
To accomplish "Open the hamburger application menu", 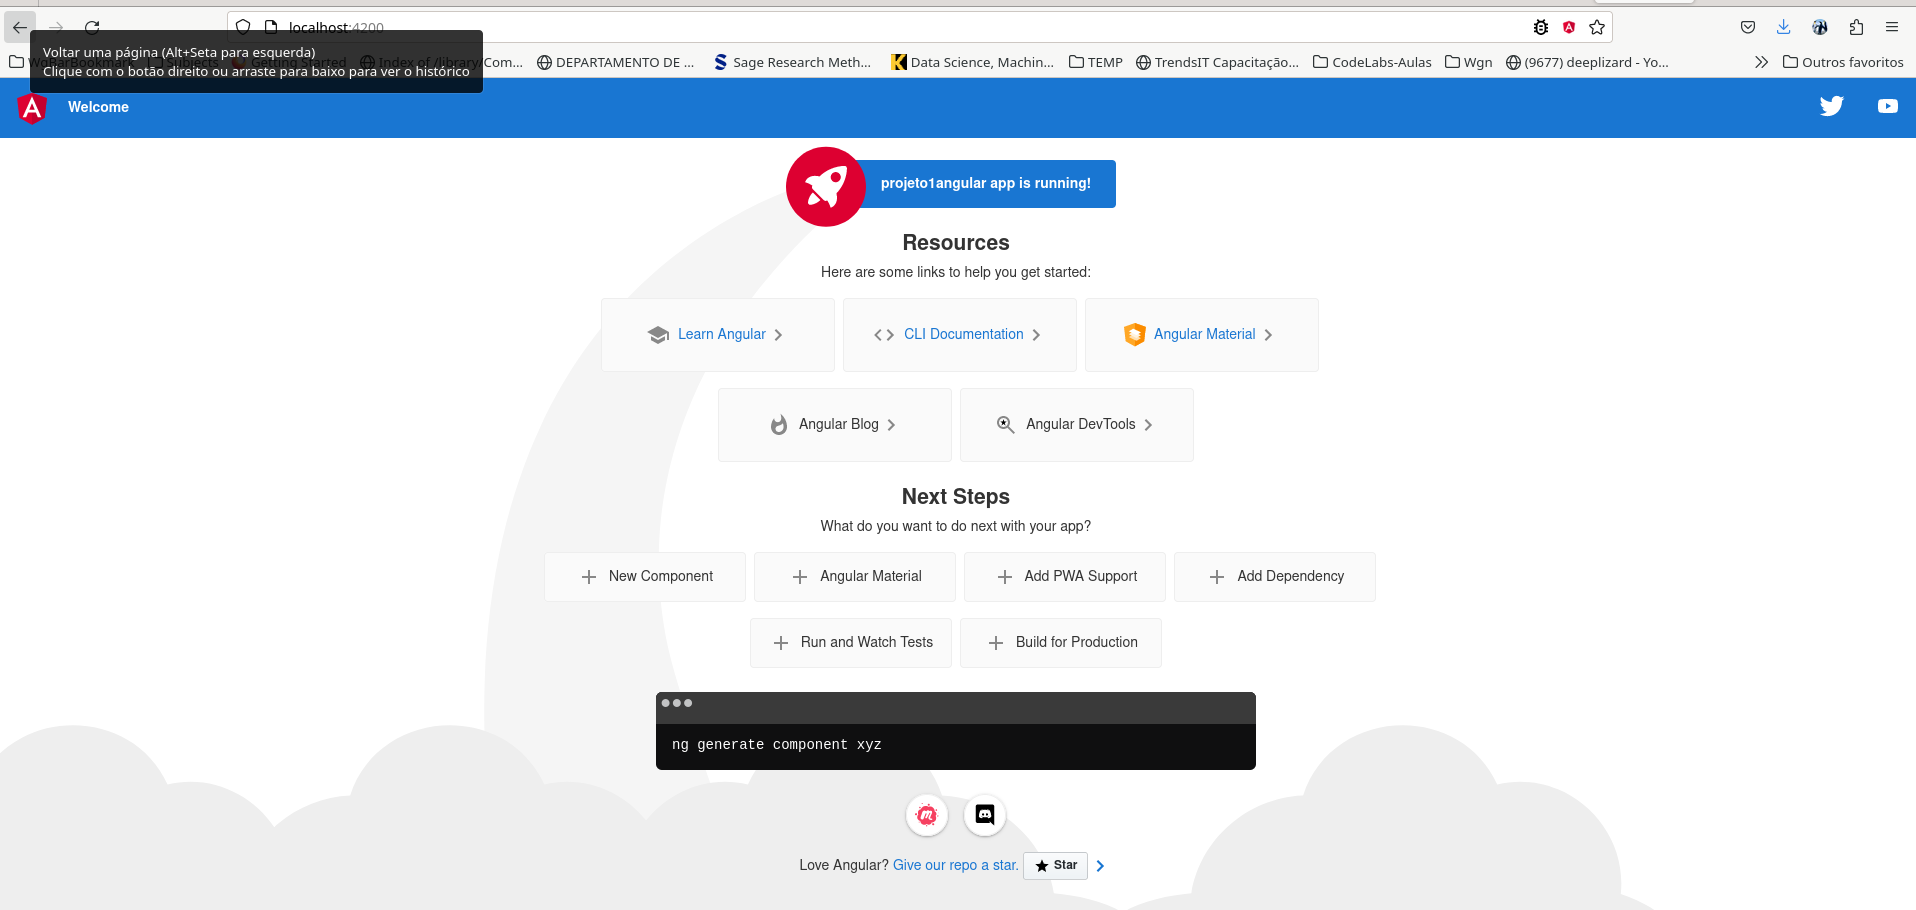I will click(x=1892, y=27).
